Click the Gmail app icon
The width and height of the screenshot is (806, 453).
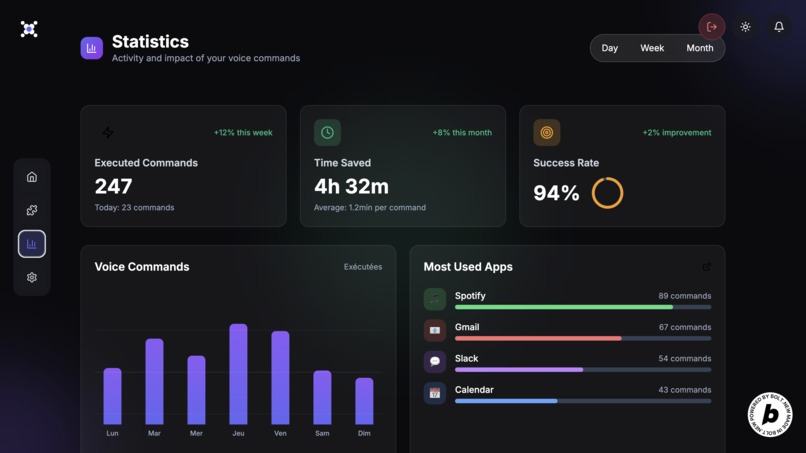coord(435,331)
